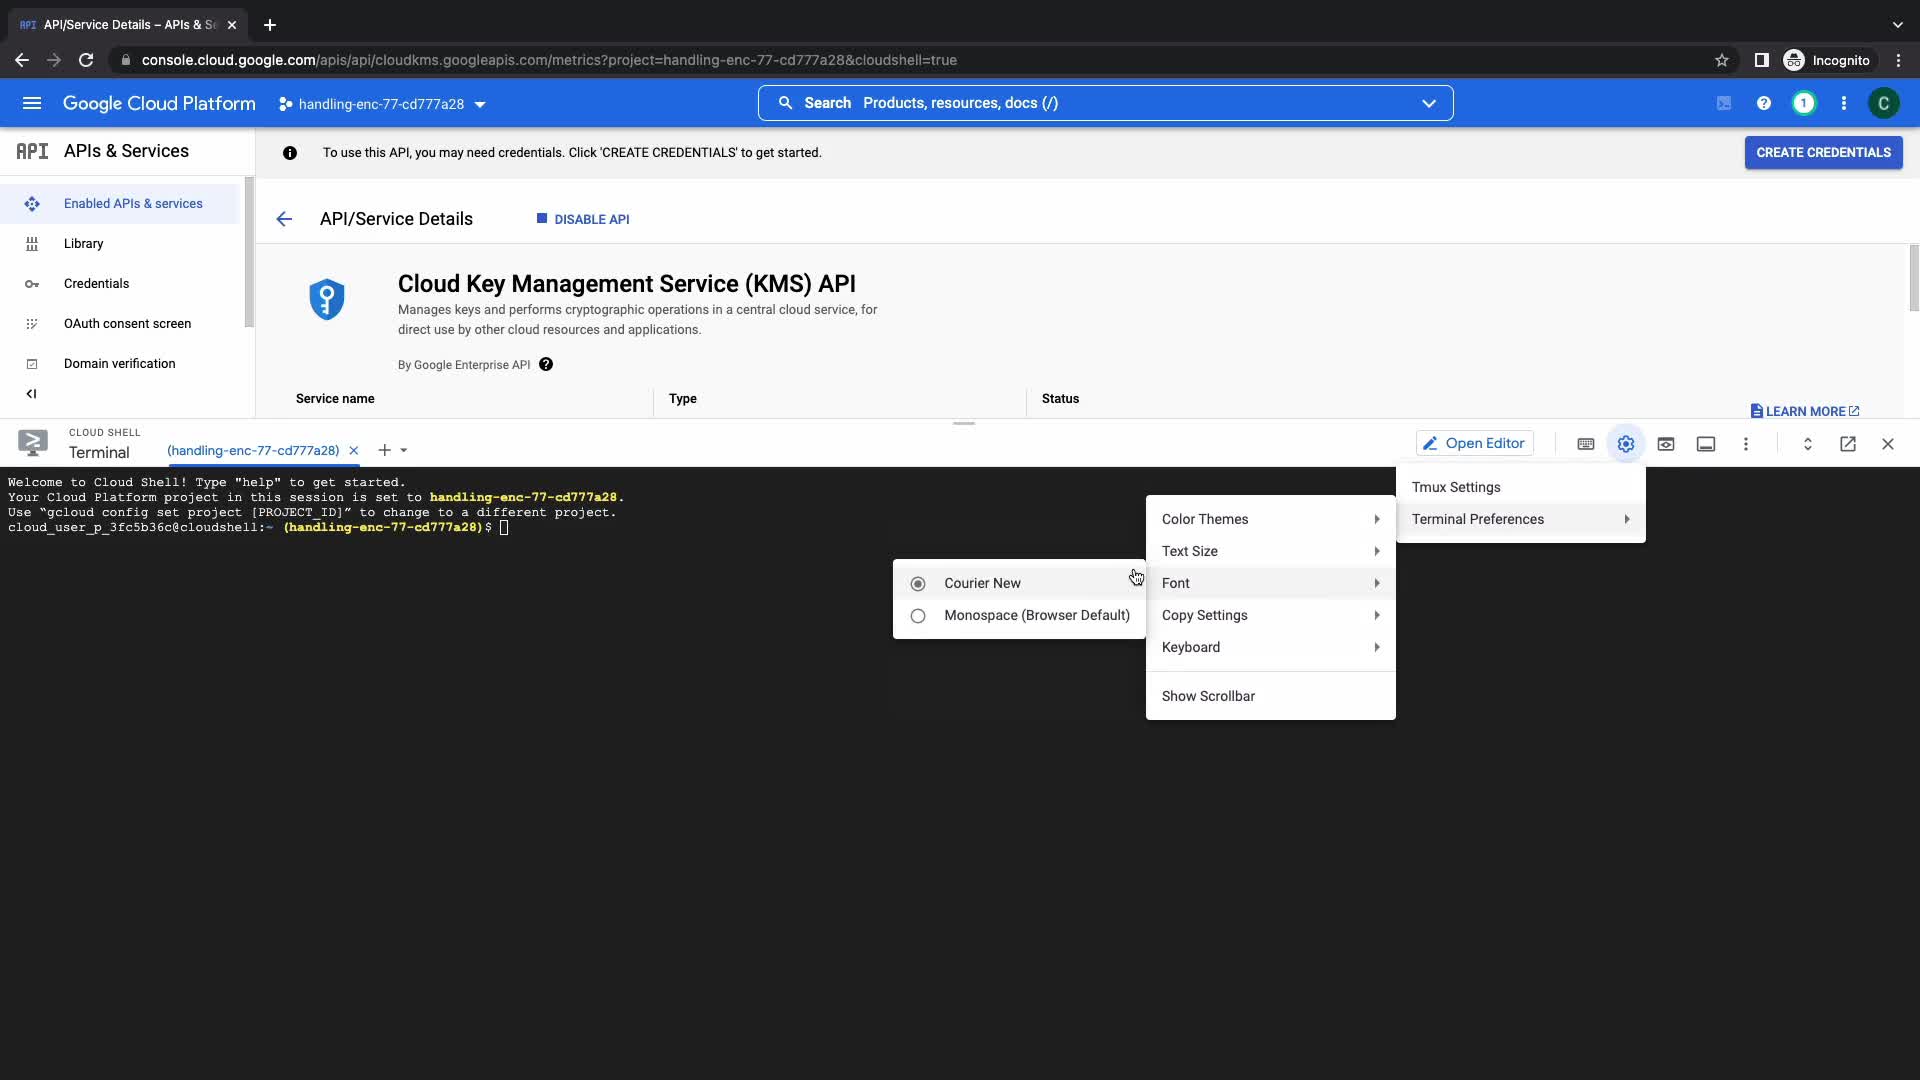Open Cloud Shell in new window
Image resolution: width=1920 pixels, height=1080 pixels.
(x=1848, y=444)
